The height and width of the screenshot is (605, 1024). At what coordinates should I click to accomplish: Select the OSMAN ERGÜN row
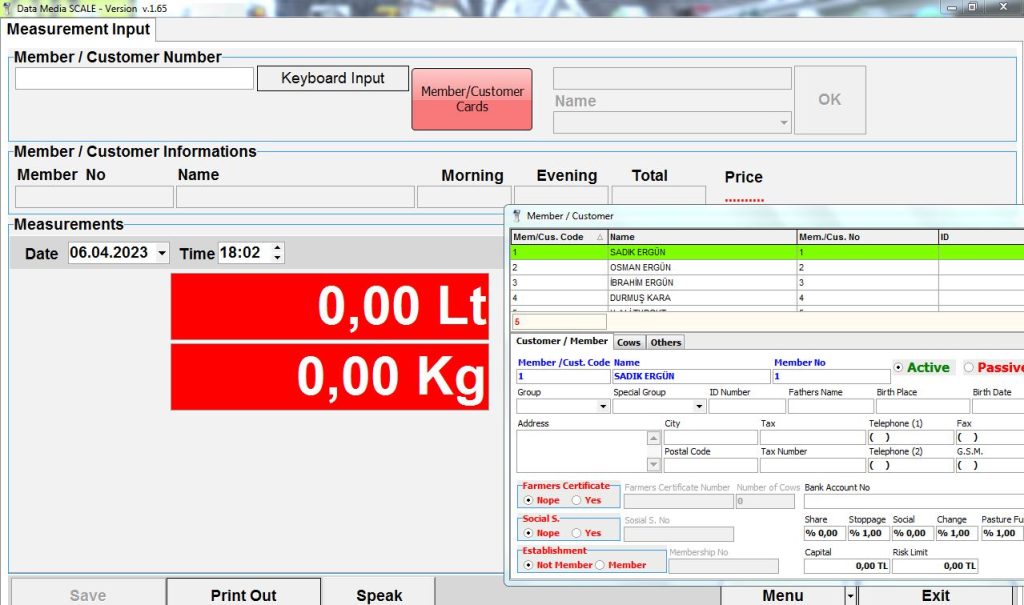767,267
